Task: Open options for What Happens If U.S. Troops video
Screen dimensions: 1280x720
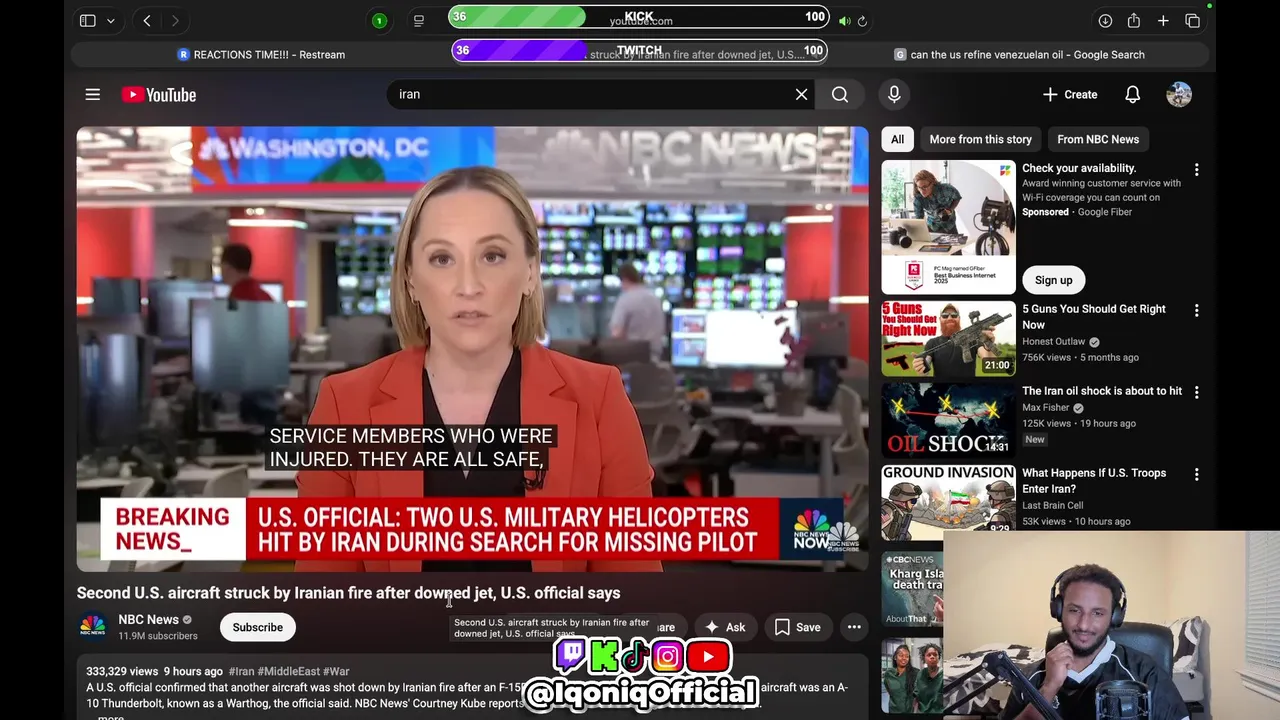Action: pyautogui.click(x=1196, y=475)
